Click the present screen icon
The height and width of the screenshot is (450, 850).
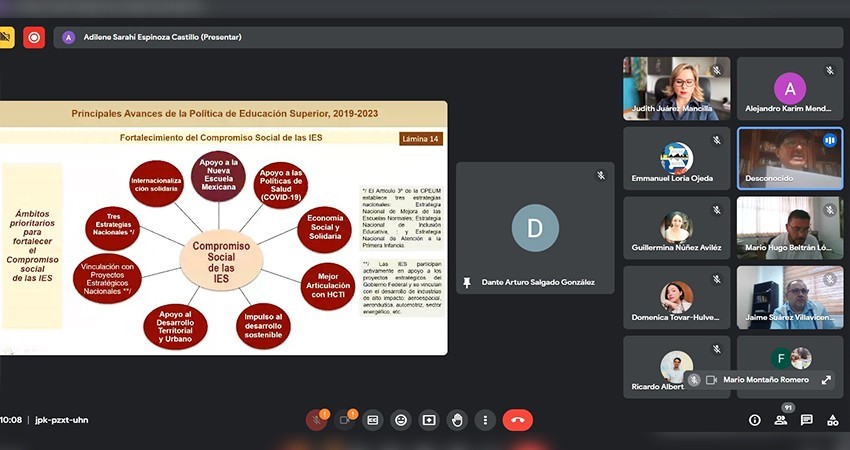pyautogui.click(x=429, y=420)
